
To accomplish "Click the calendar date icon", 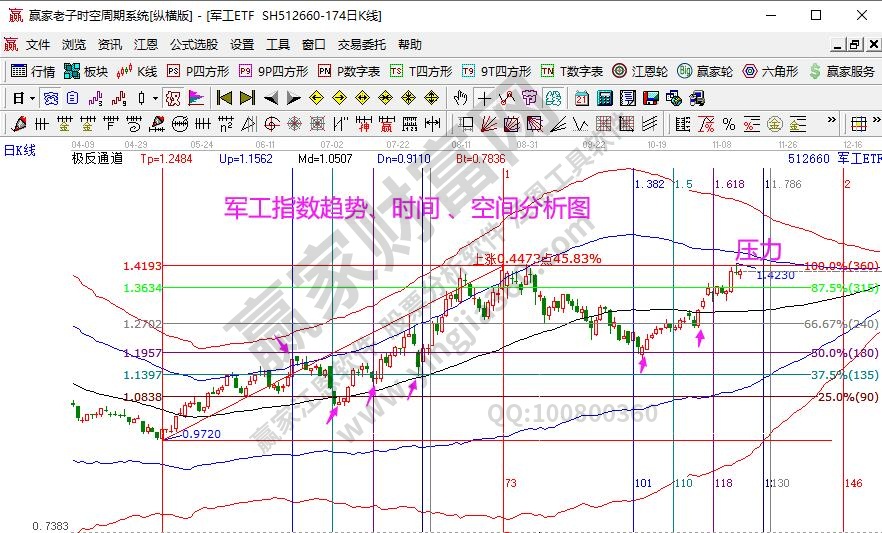I will point(582,98).
